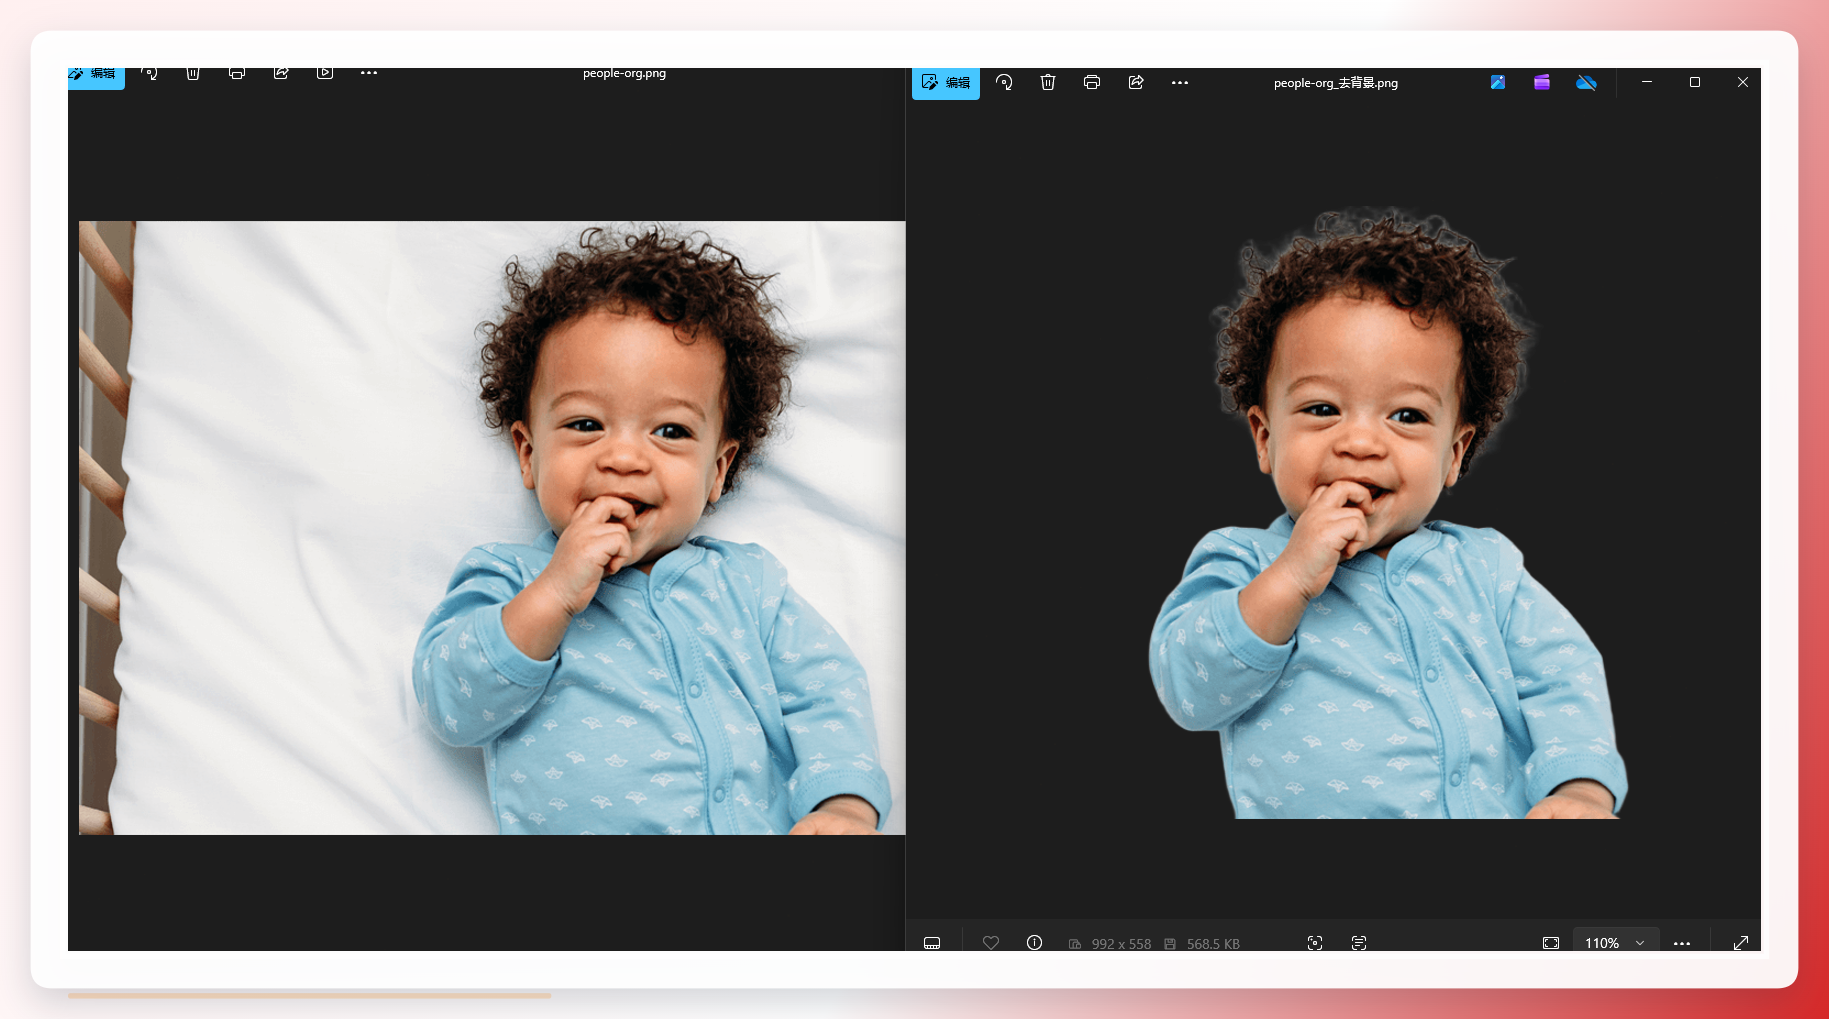1829x1019 pixels.
Task: Print from the left people-org.png window
Action: [237, 73]
